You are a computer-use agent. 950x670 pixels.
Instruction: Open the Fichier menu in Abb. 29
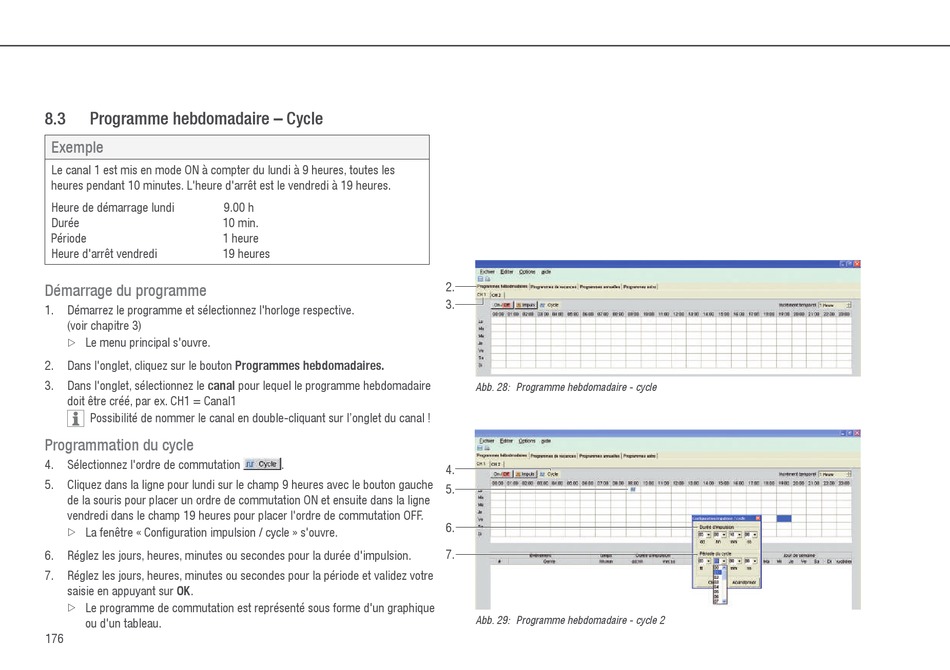[487, 441]
